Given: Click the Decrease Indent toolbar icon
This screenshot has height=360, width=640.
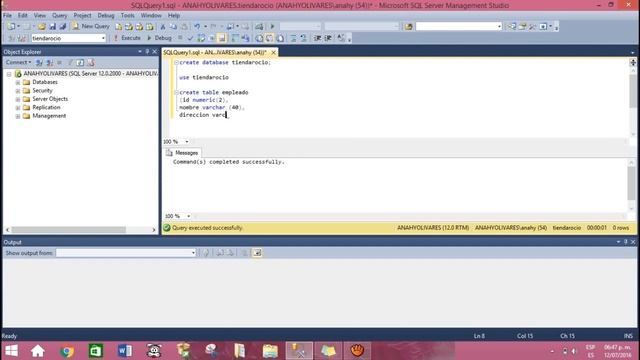Looking at the screenshot, I should [x=317, y=38].
